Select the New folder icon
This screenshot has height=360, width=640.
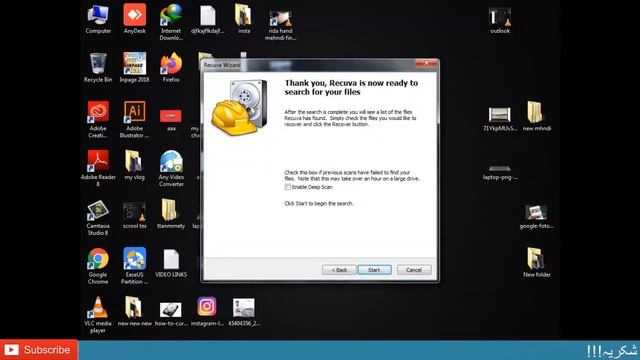tap(537, 262)
